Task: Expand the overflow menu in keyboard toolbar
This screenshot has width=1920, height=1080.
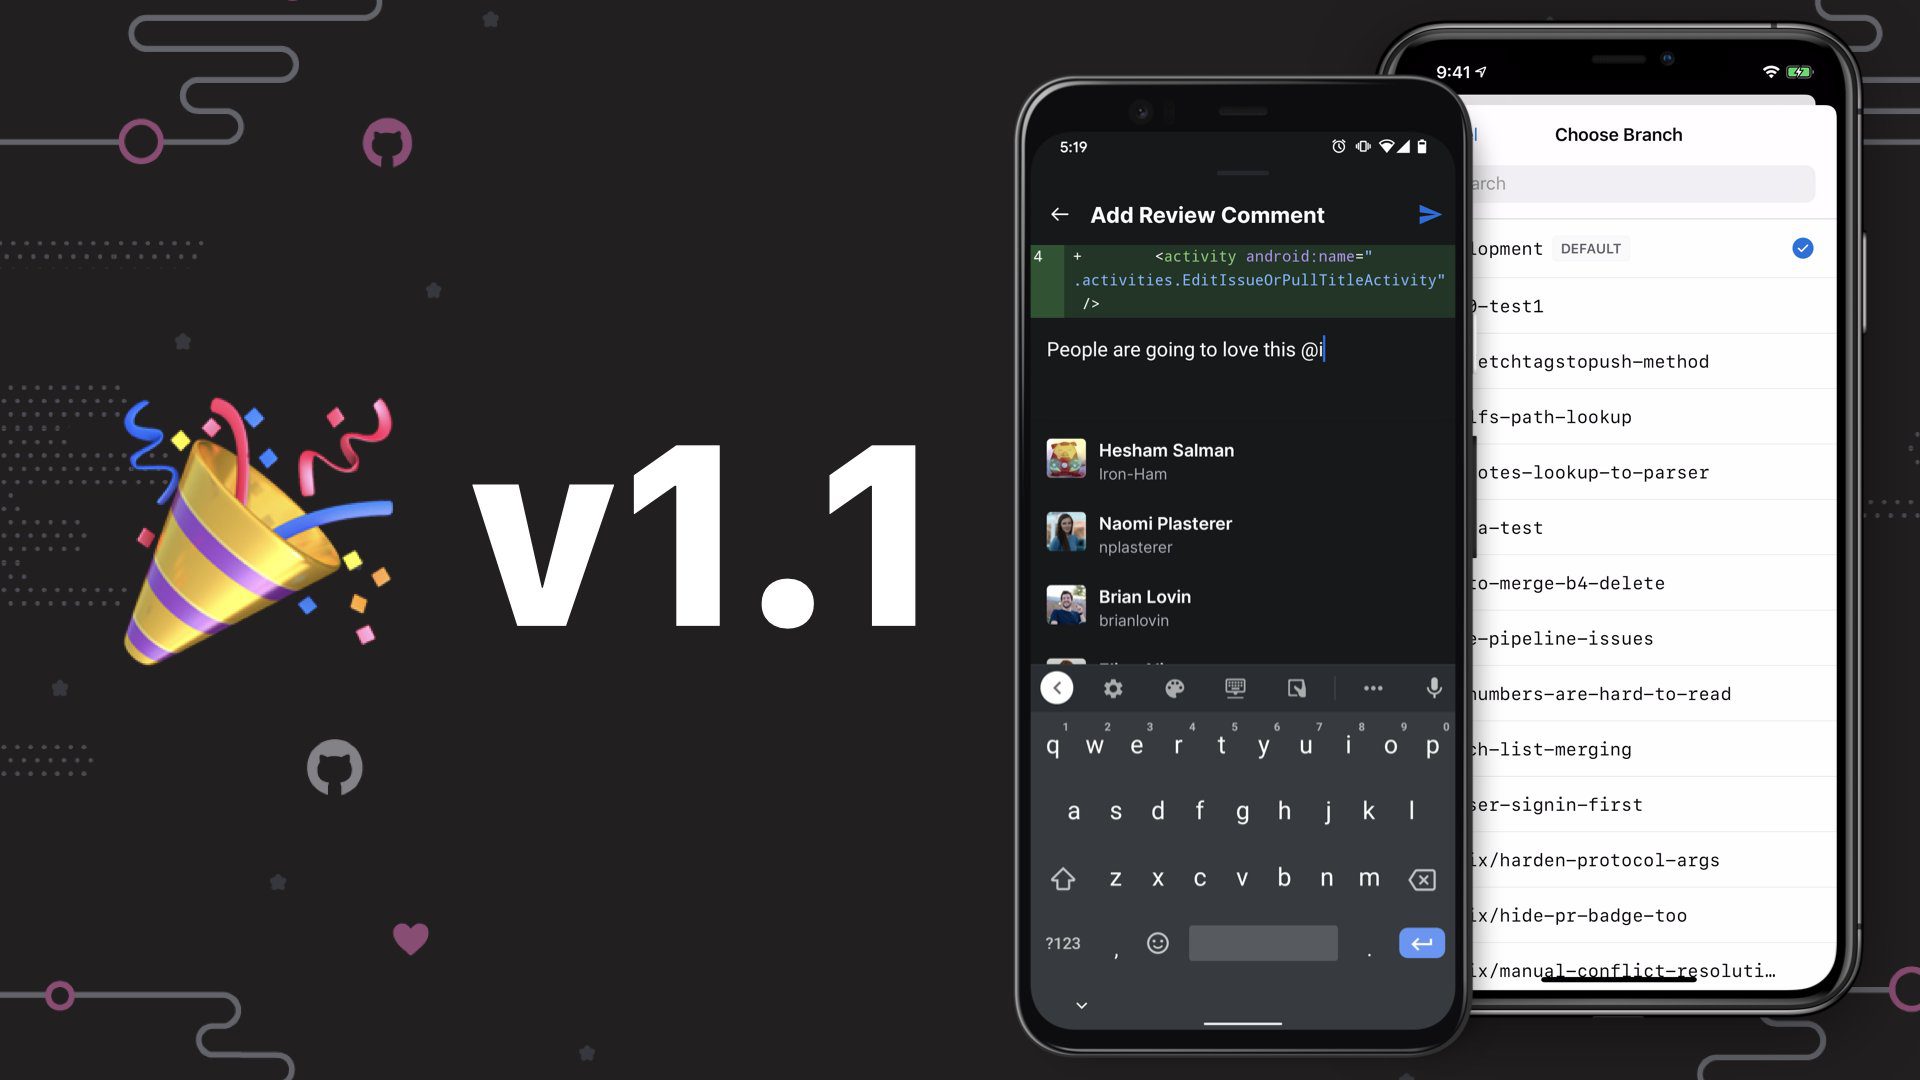Action: pyautogui.click(x=1371, y=686)
